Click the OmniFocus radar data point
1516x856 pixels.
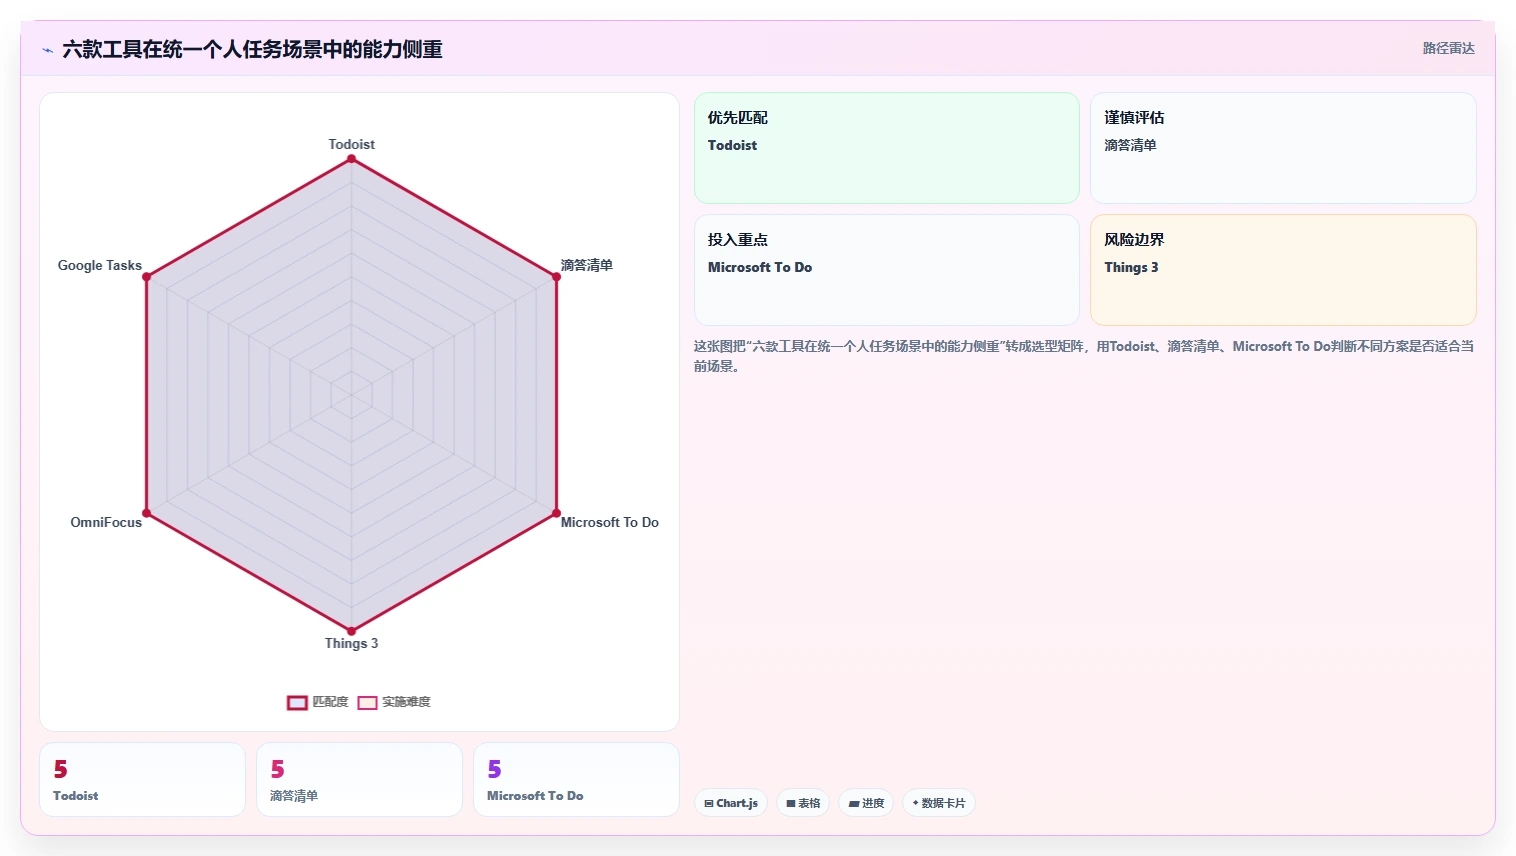pyautogui.click(x=146, y=513)
